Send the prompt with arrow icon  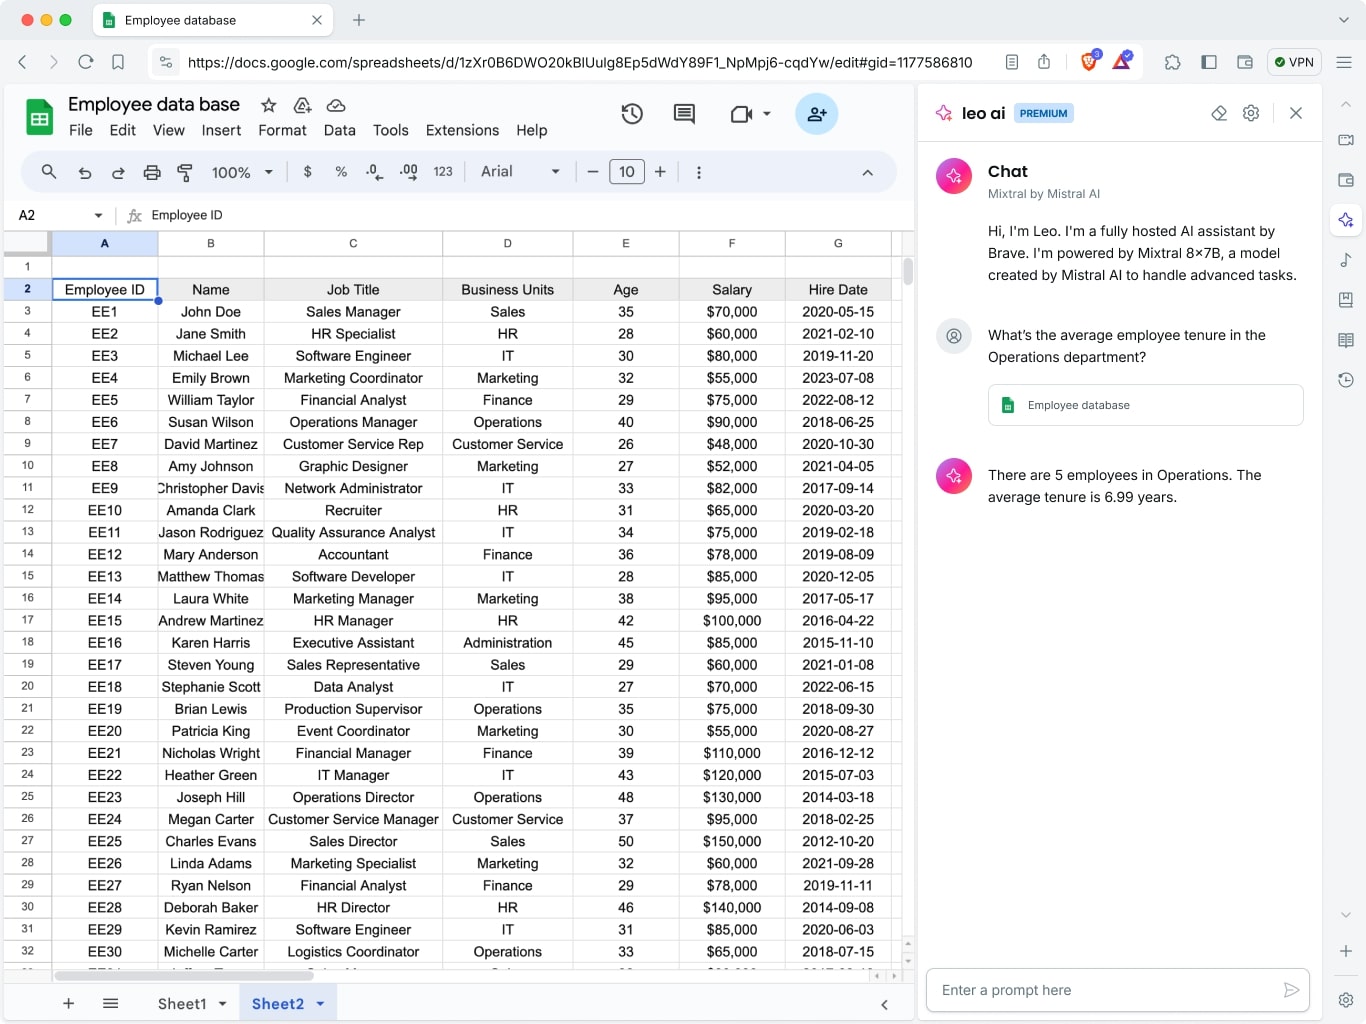[x=1291, y=990]
